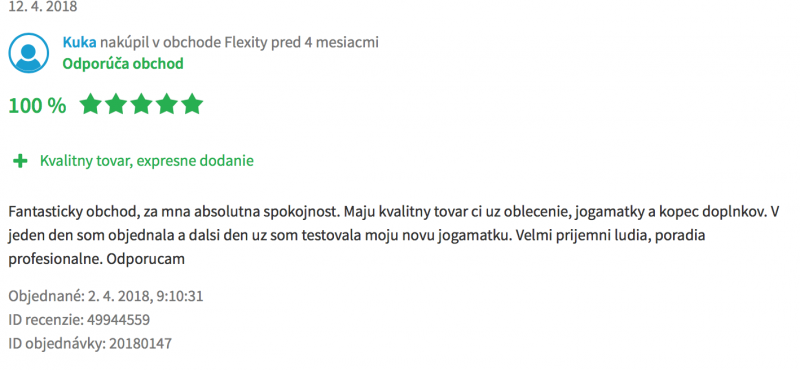
Task: Click the green plus icon for pros
Action: point(20,161)
